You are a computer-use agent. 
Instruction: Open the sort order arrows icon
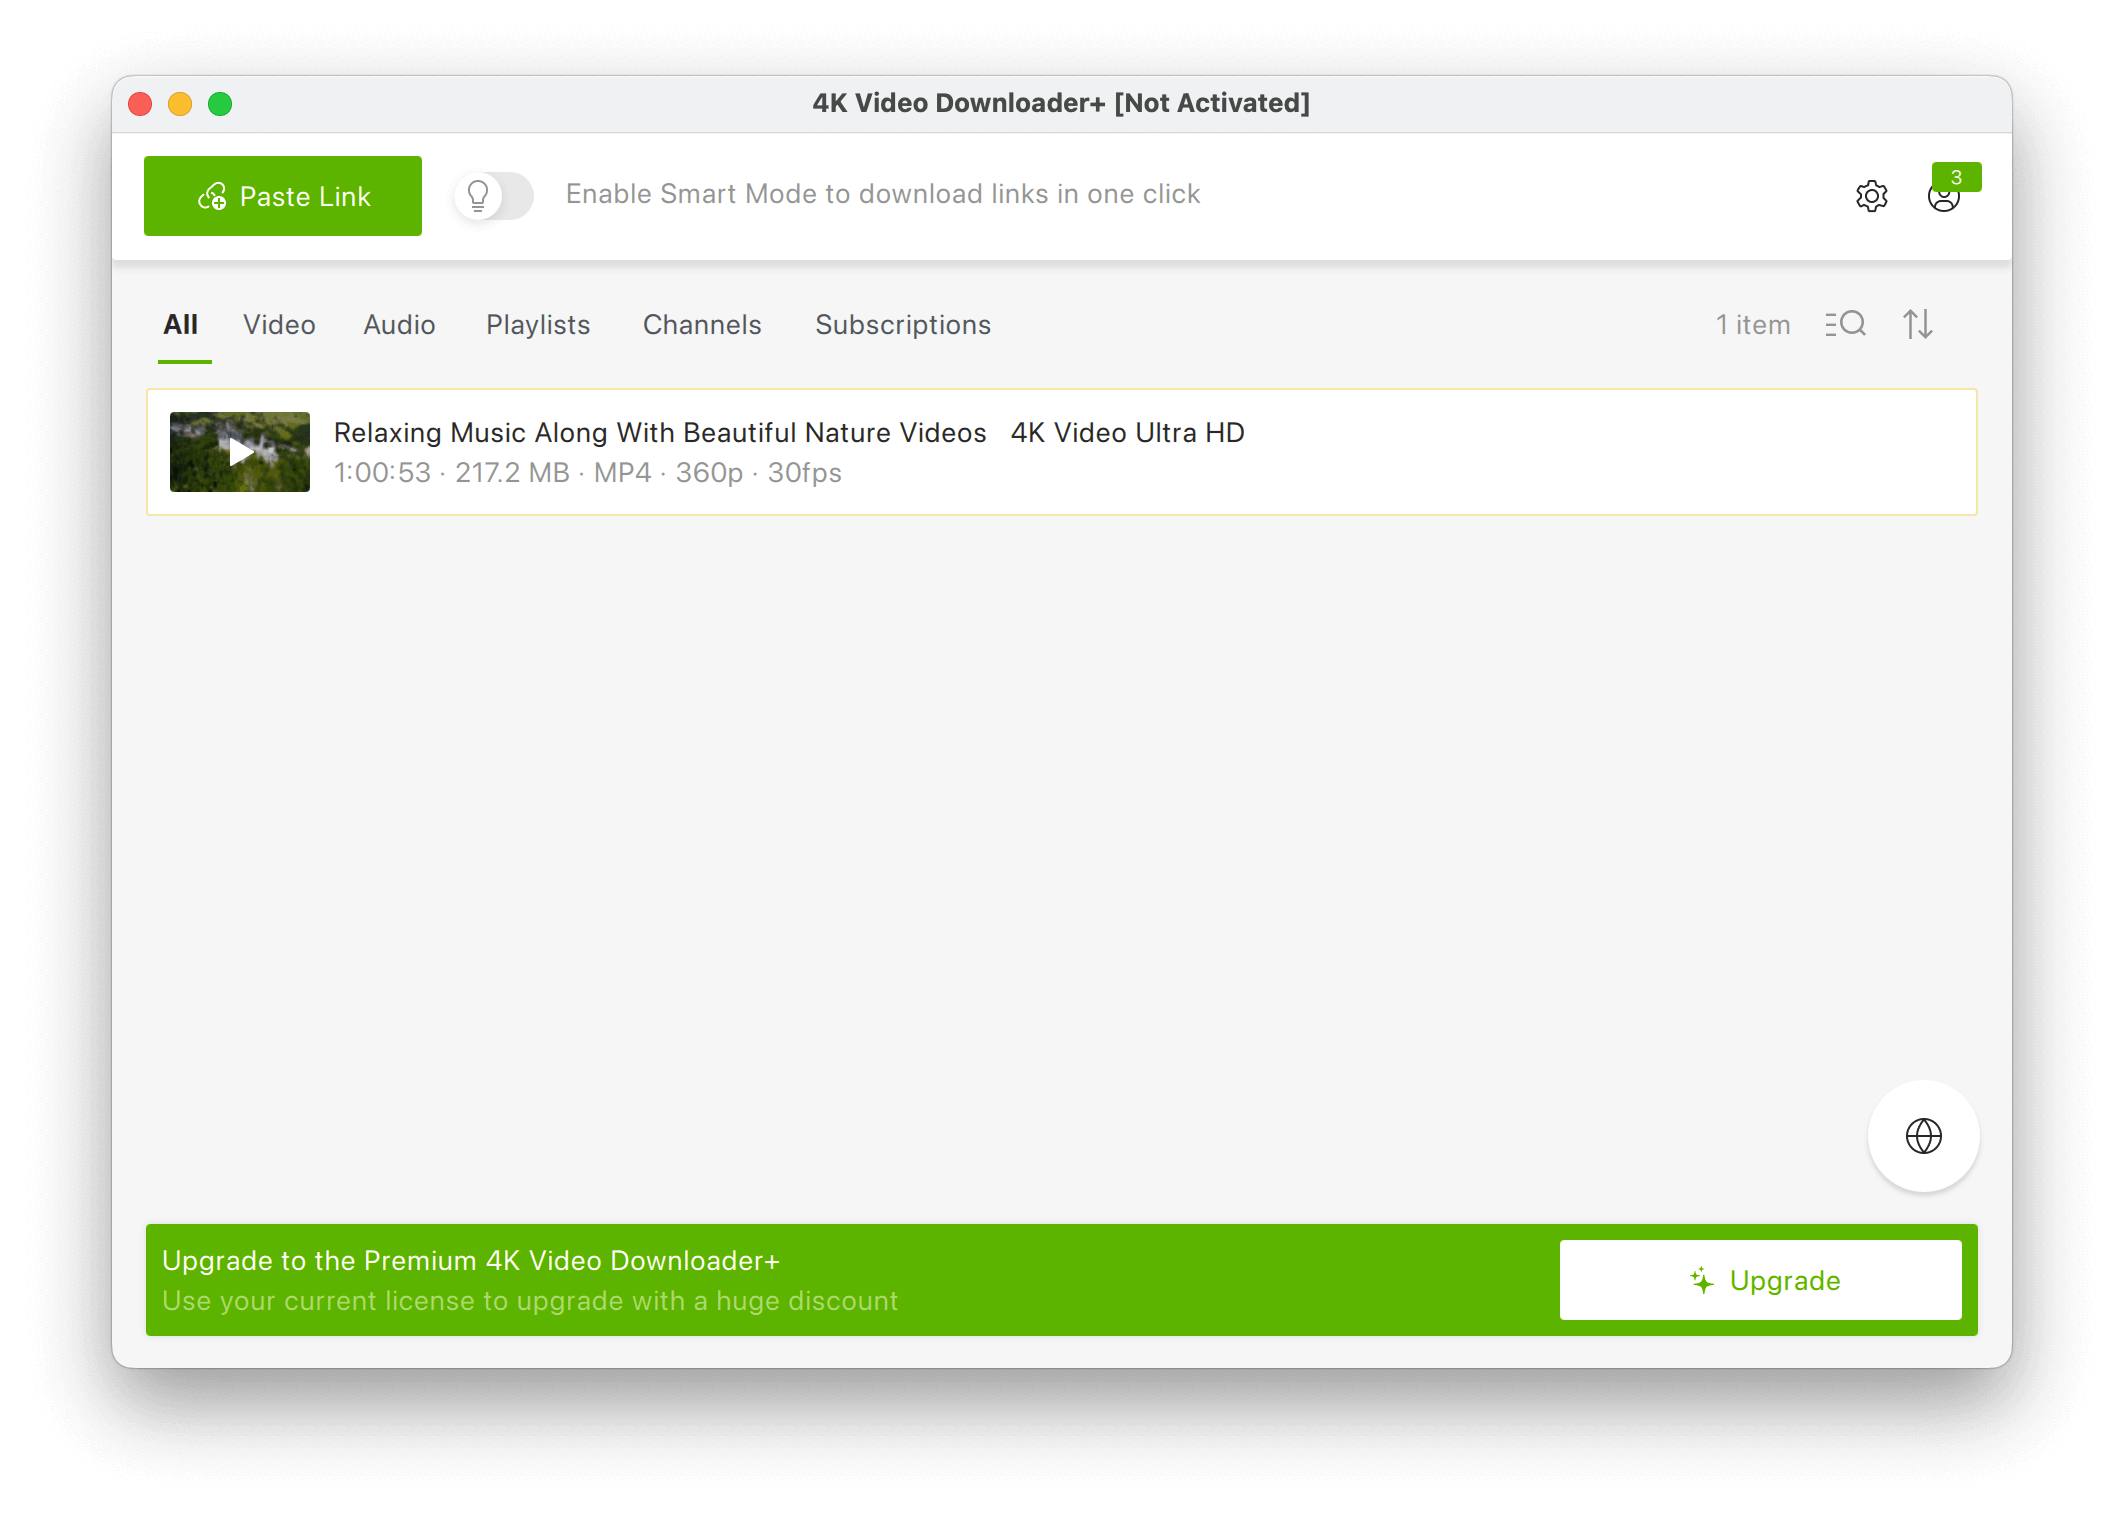1917,324
